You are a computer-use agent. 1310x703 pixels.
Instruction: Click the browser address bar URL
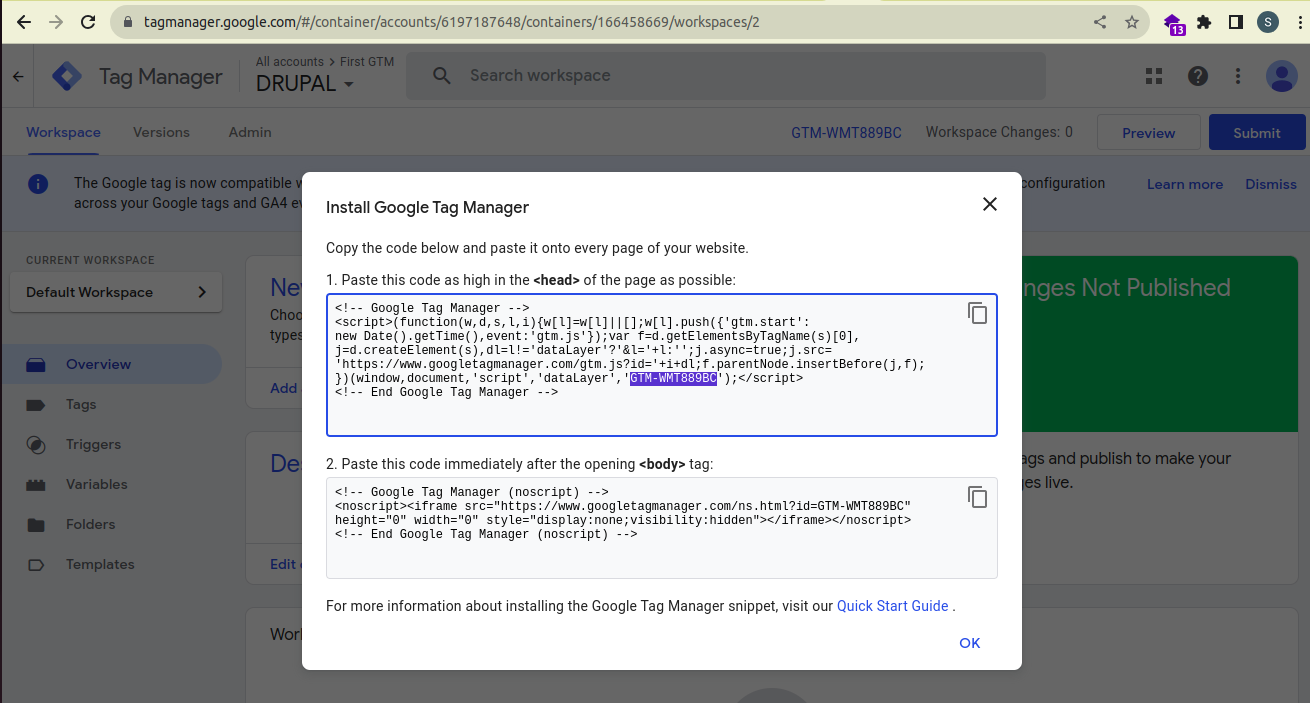click(451, 21)
